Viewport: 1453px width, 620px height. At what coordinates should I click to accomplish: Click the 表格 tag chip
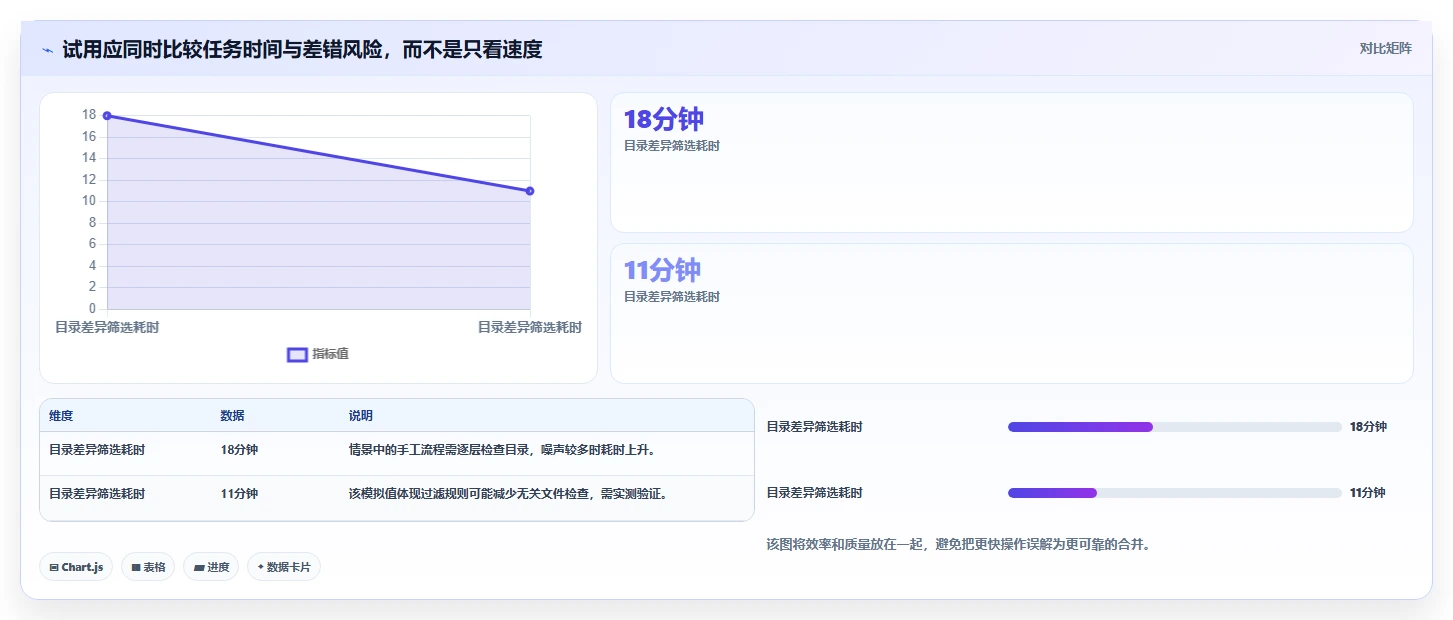148,567
